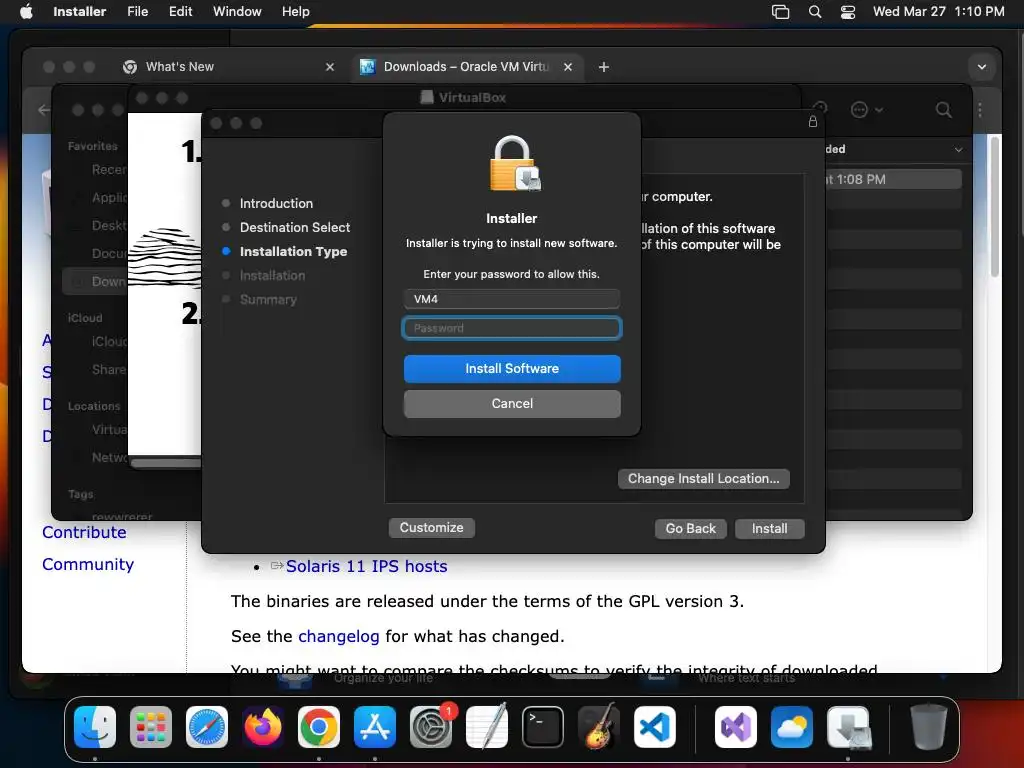Click Go Back in the Installer window

point(690,528)
